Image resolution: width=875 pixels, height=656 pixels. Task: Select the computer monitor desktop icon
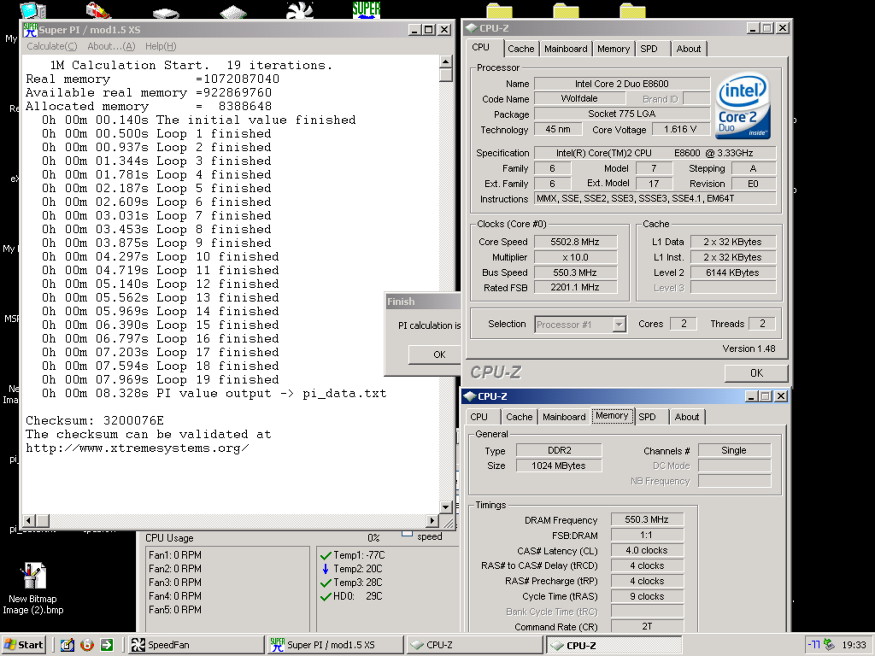(x=33, y=11)
